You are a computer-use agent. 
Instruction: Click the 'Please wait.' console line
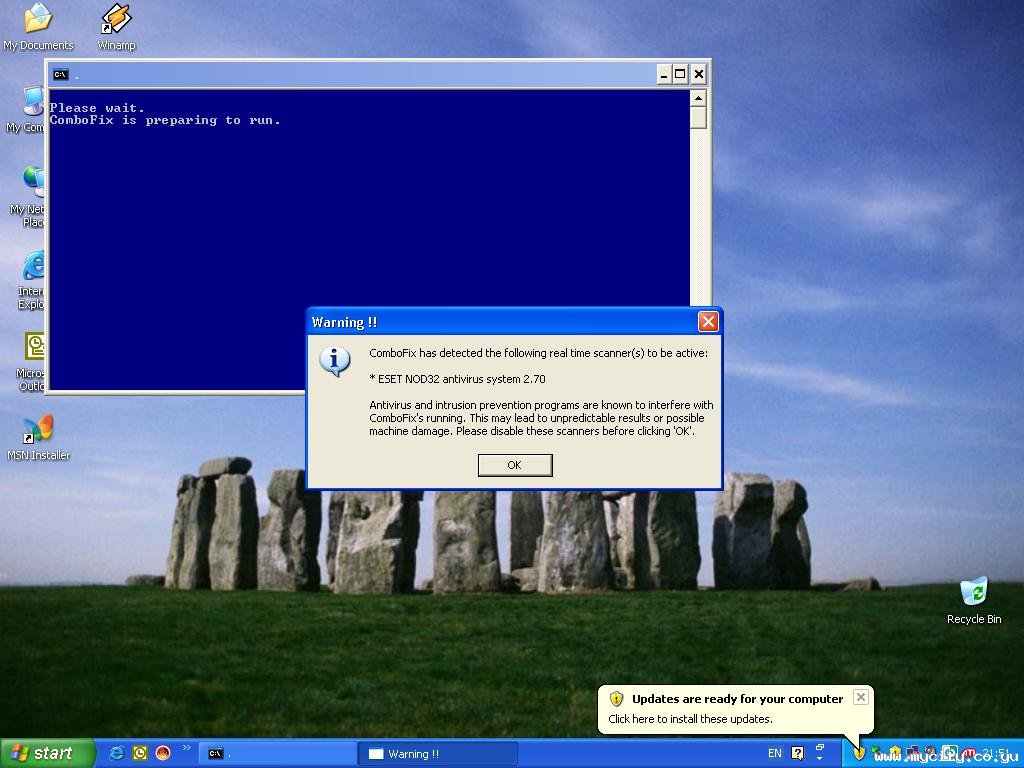click(97, 108)
